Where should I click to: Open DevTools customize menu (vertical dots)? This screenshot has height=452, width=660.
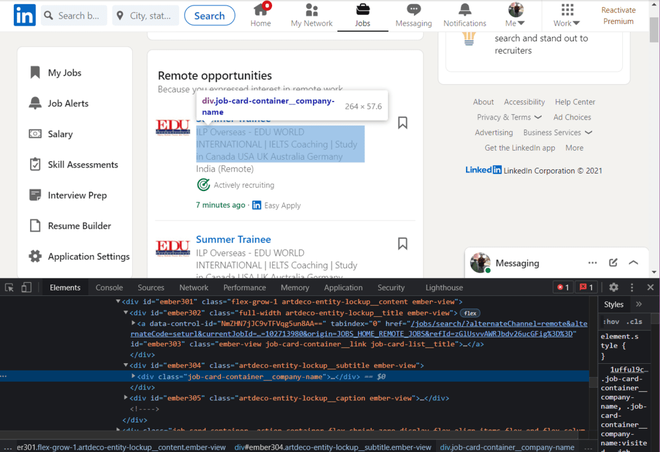pyautogui.click(x=632, y=287)
